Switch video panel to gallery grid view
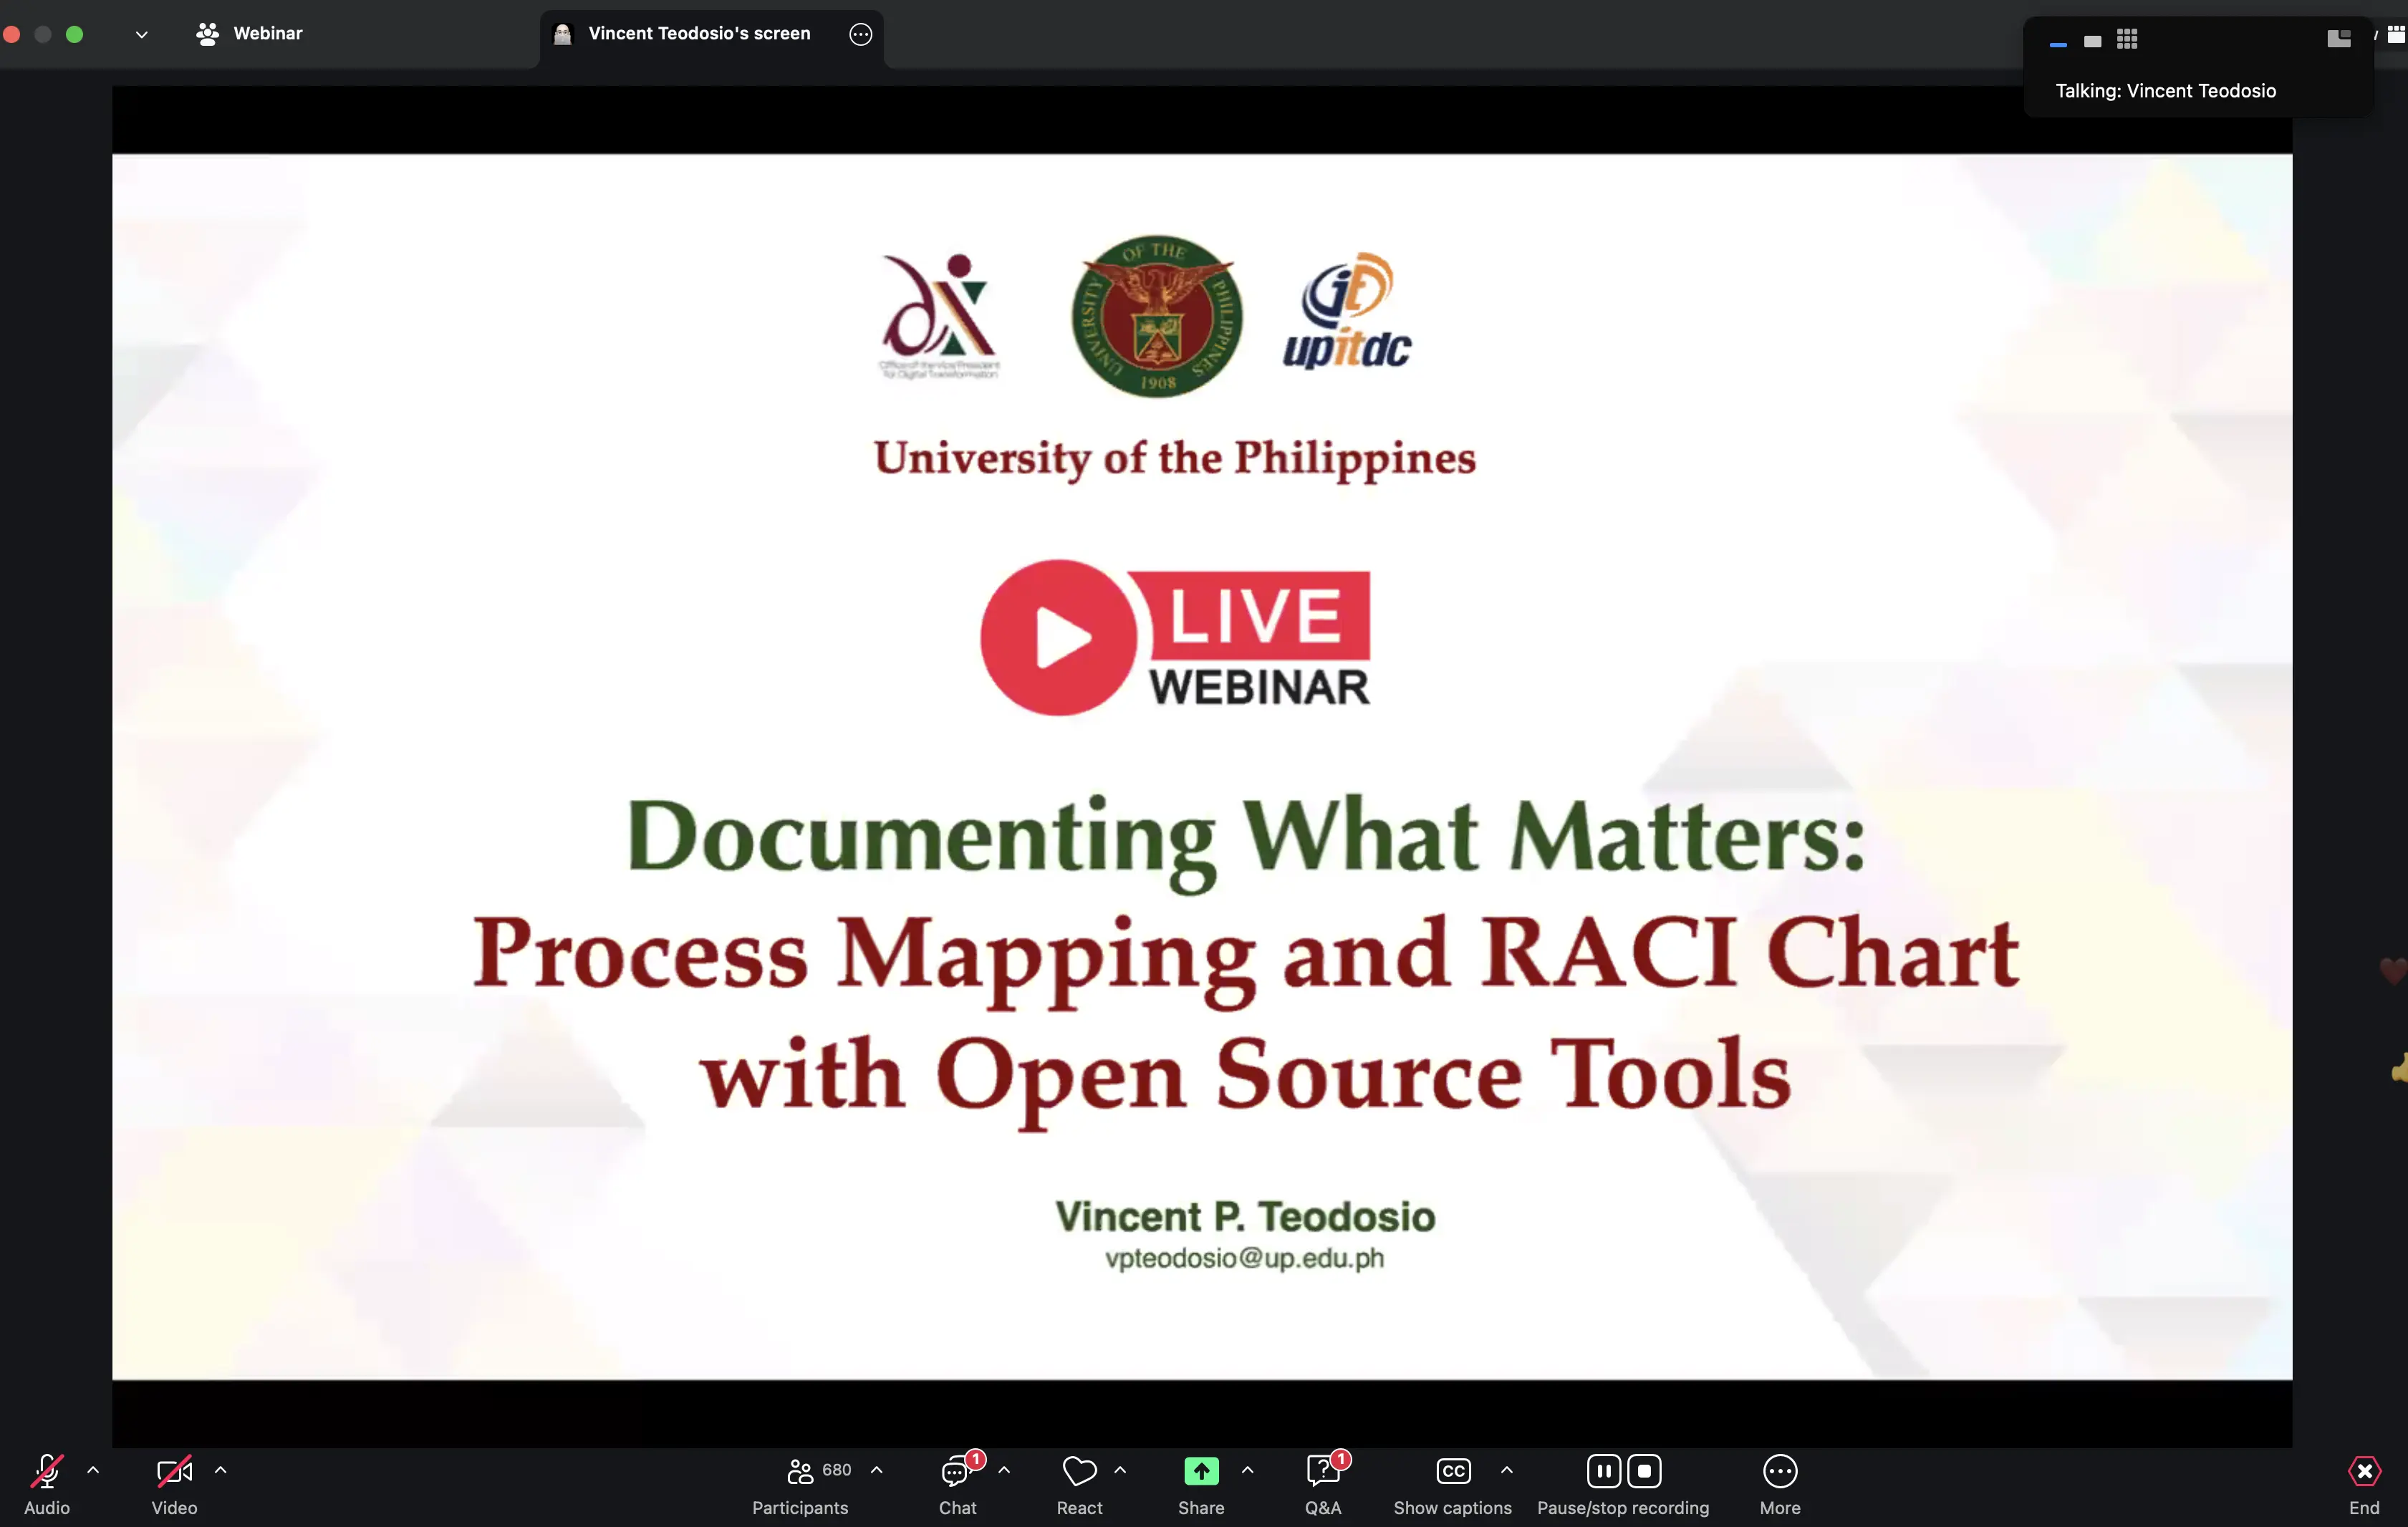Image resolution: width=2408 pixels, height=1527 pixels. click(2127, 39)
